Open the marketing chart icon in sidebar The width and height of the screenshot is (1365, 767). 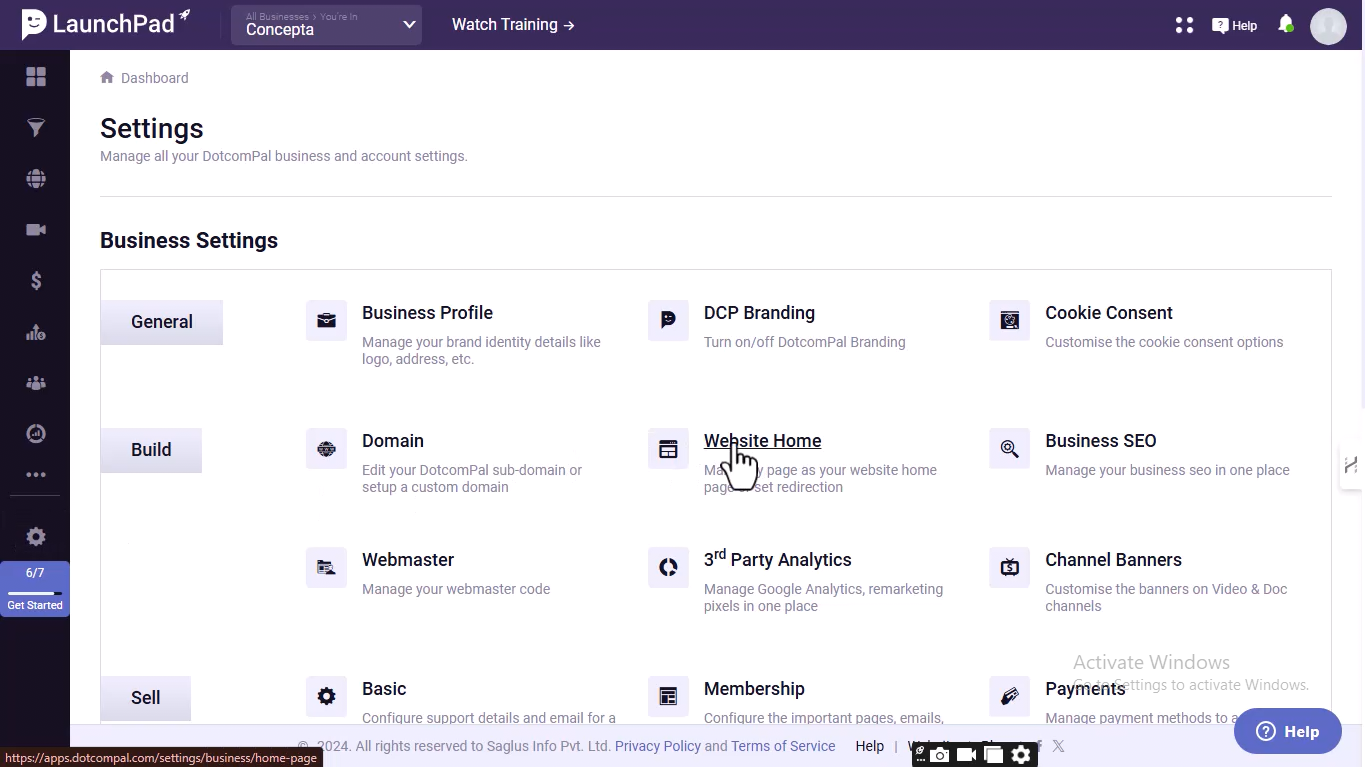click(x=36, y=332)
